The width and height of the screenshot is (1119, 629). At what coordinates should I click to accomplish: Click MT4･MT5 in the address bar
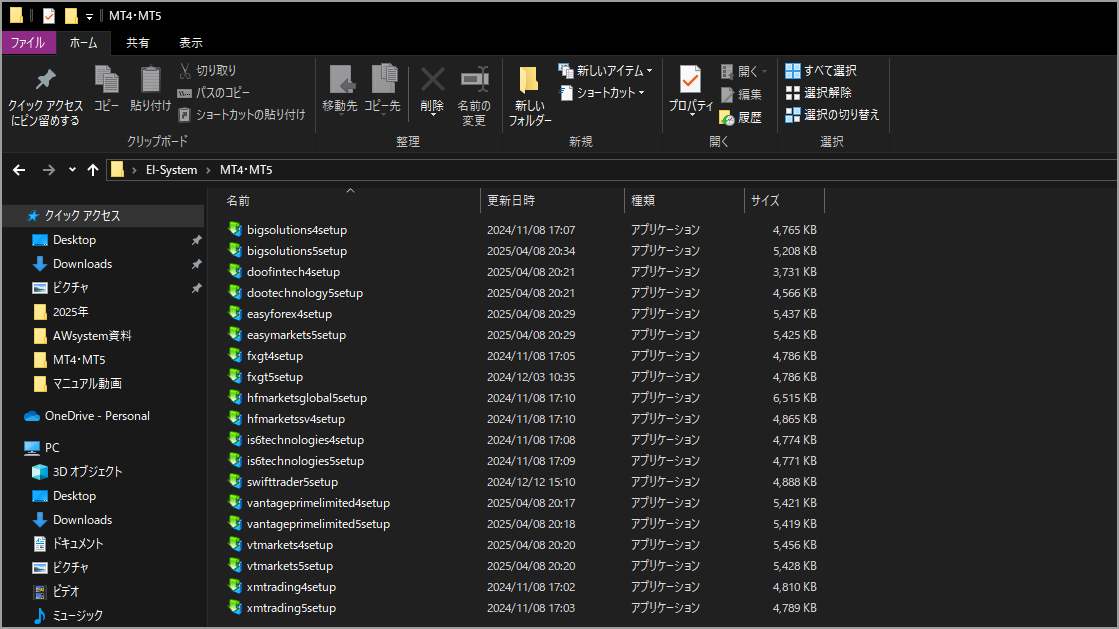point(246,170)
